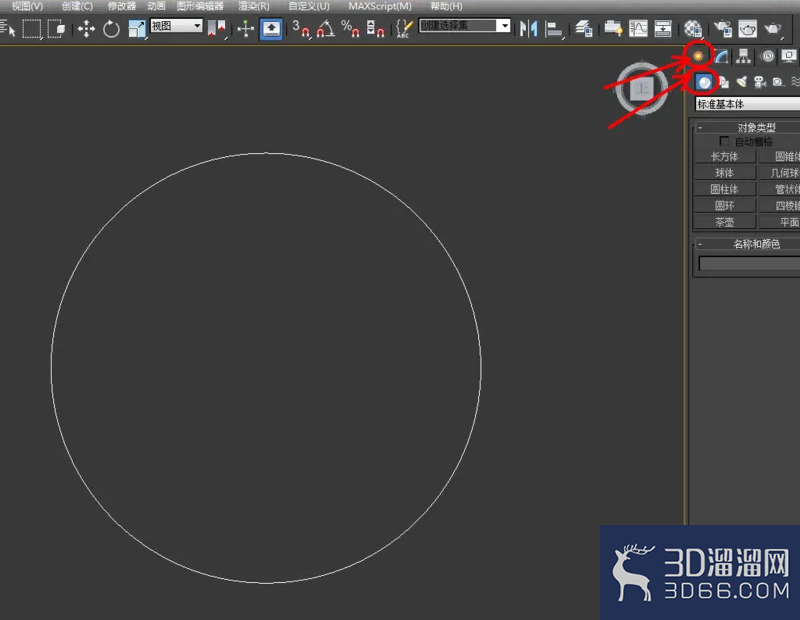Select the Move tool

pyautogui.click(x=86, y=29)
